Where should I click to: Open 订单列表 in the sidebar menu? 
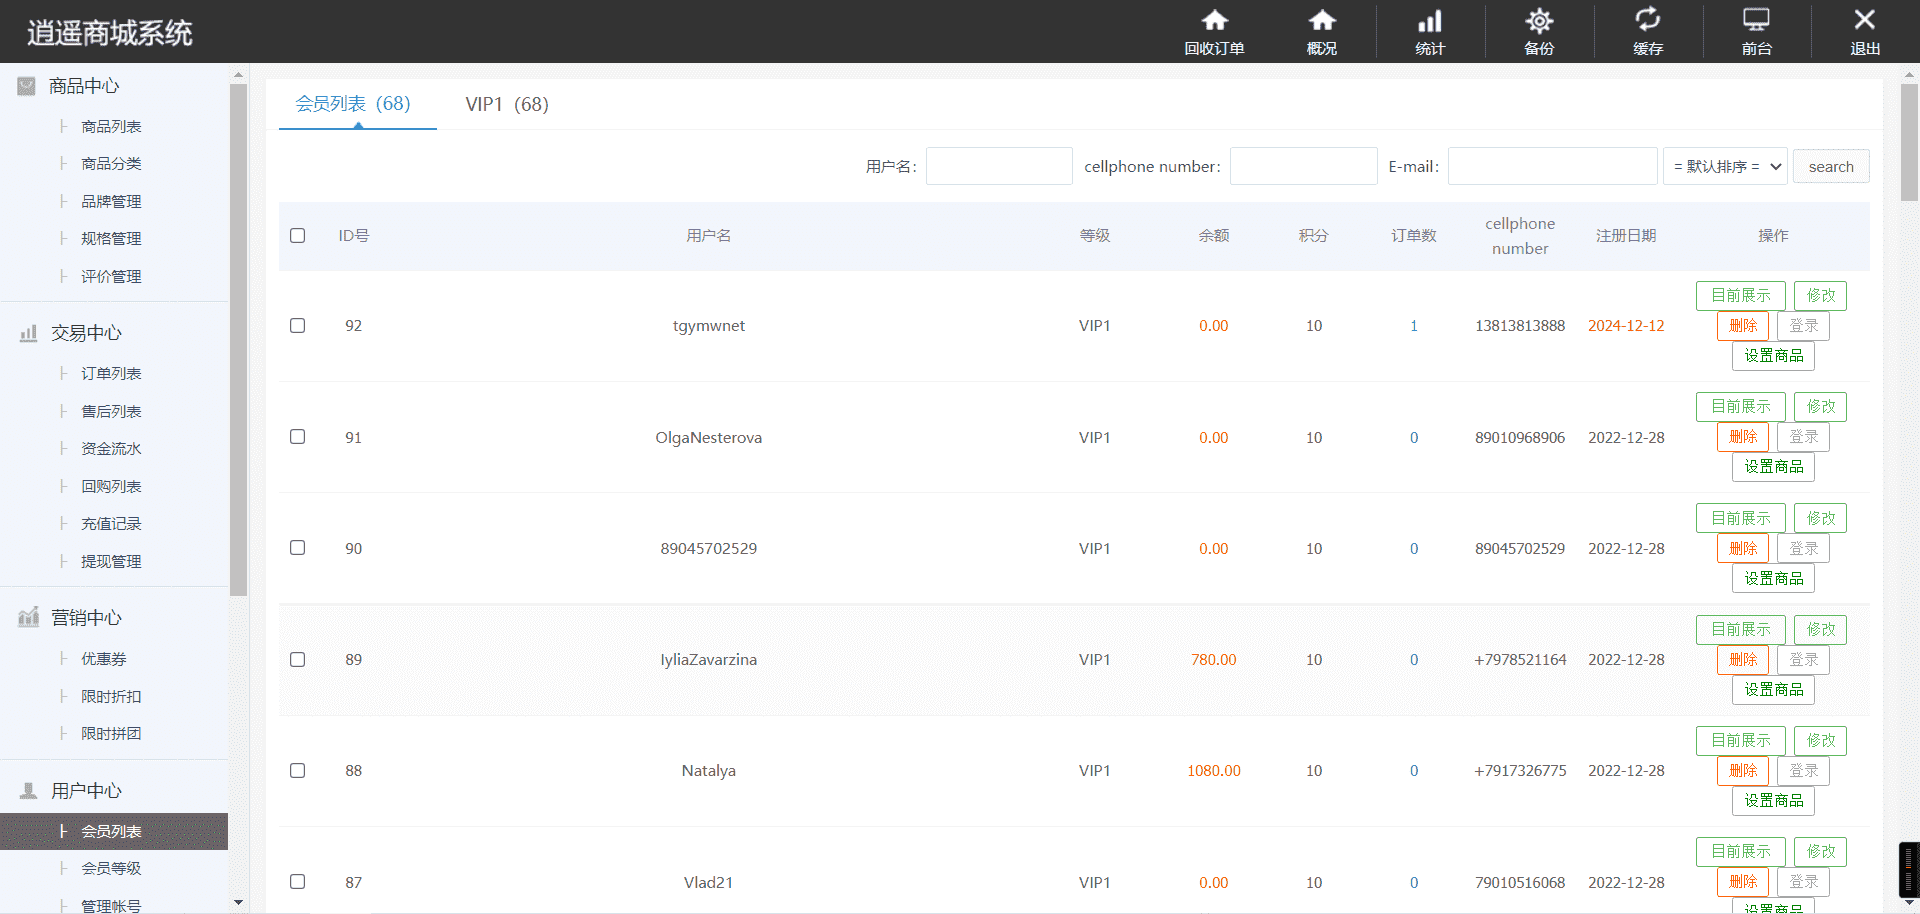click(x=111, y=373)
